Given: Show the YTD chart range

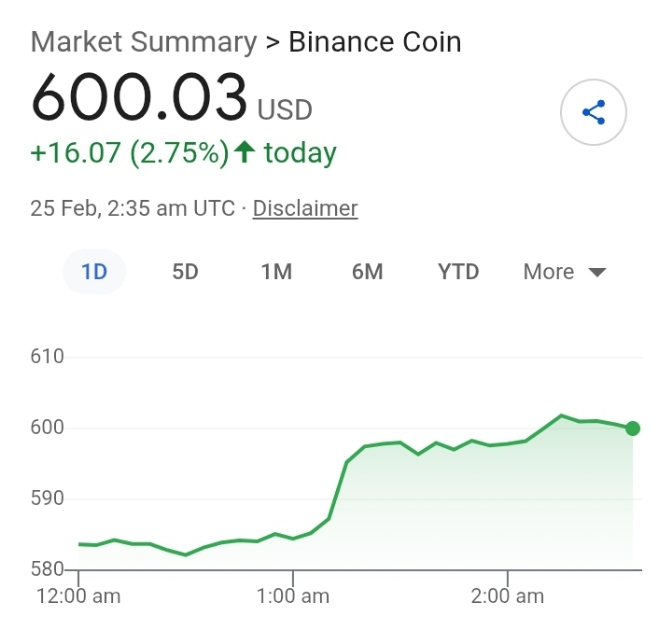Looking at the screenshot, I should coord(458,272).
